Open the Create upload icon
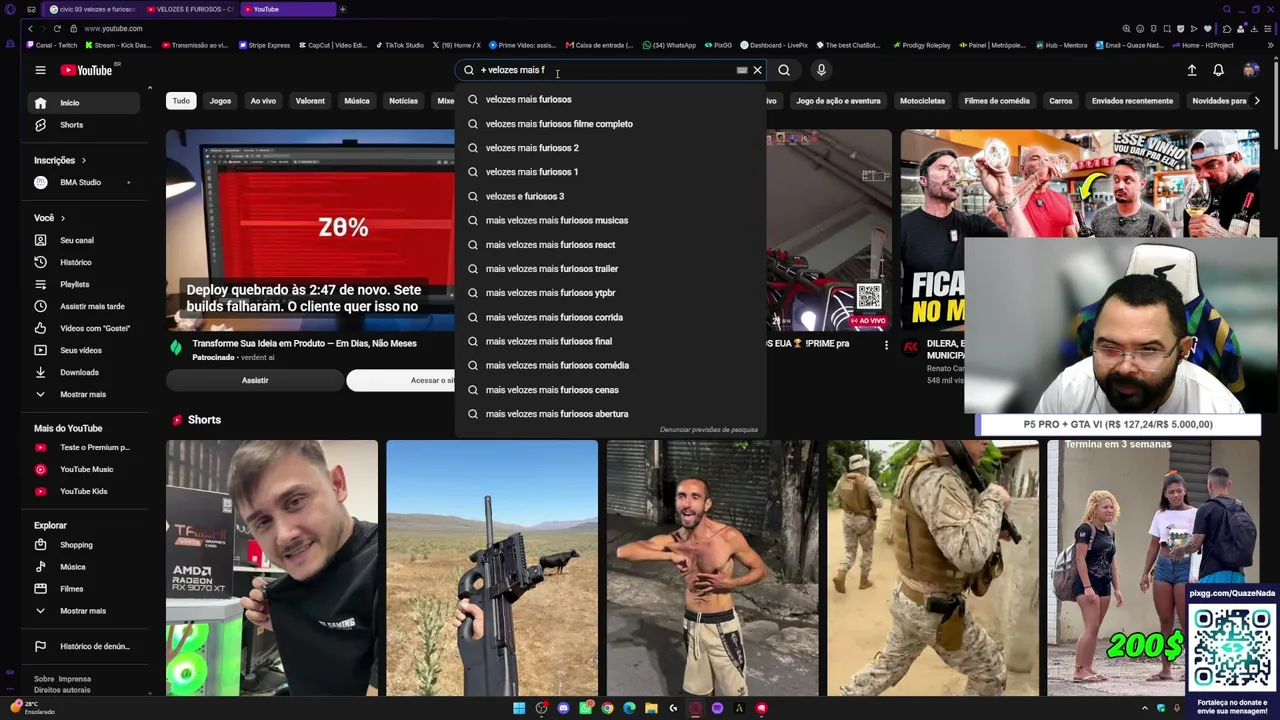The width and height of the screenshot is (1280, 720). (x=1192, y=70)
